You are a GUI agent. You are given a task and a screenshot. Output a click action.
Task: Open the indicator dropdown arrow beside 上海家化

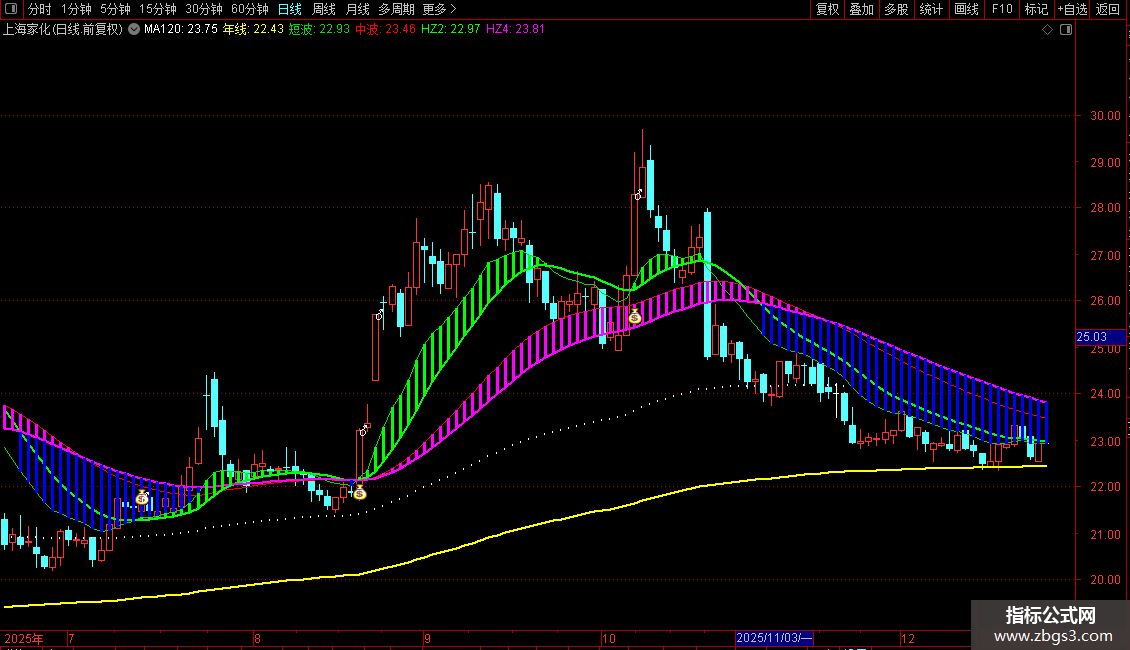(134, 30)
